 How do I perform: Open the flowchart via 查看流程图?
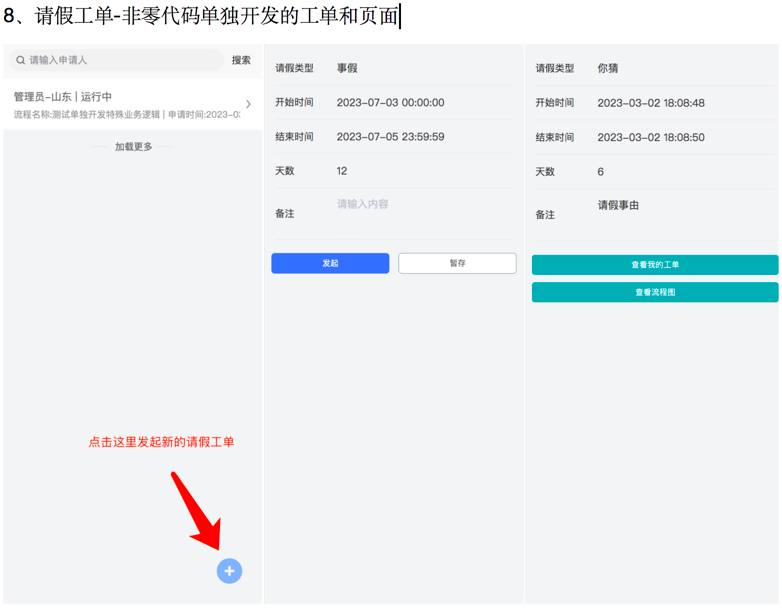(654, 292)
